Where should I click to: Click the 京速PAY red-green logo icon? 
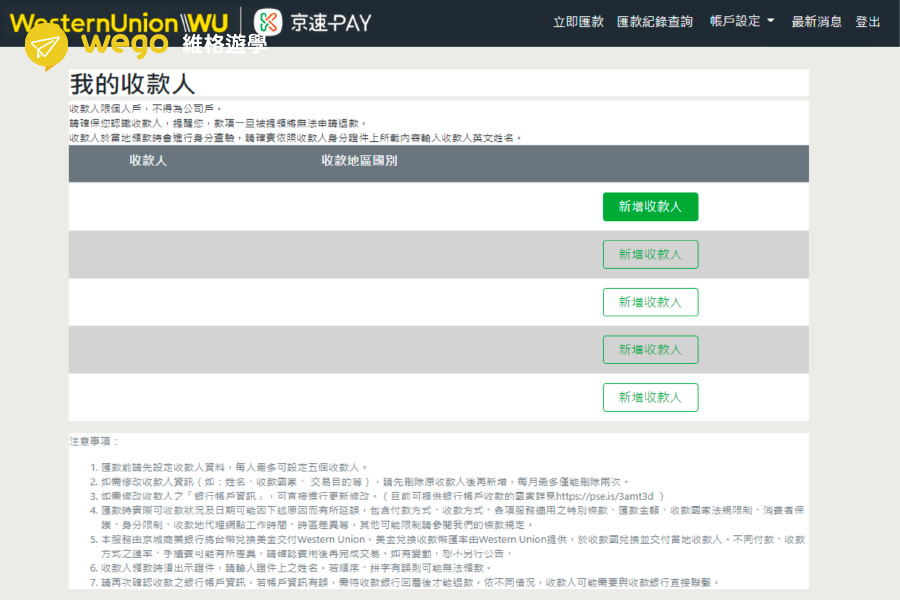point(268,22)
